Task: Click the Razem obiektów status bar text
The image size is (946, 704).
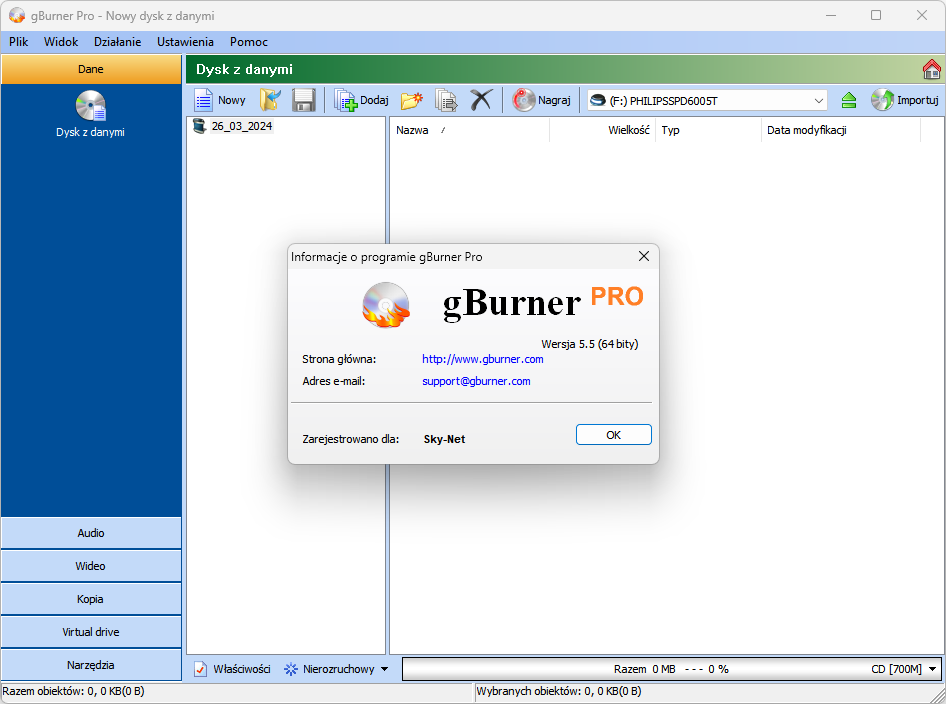Action: tap(73, 691)
